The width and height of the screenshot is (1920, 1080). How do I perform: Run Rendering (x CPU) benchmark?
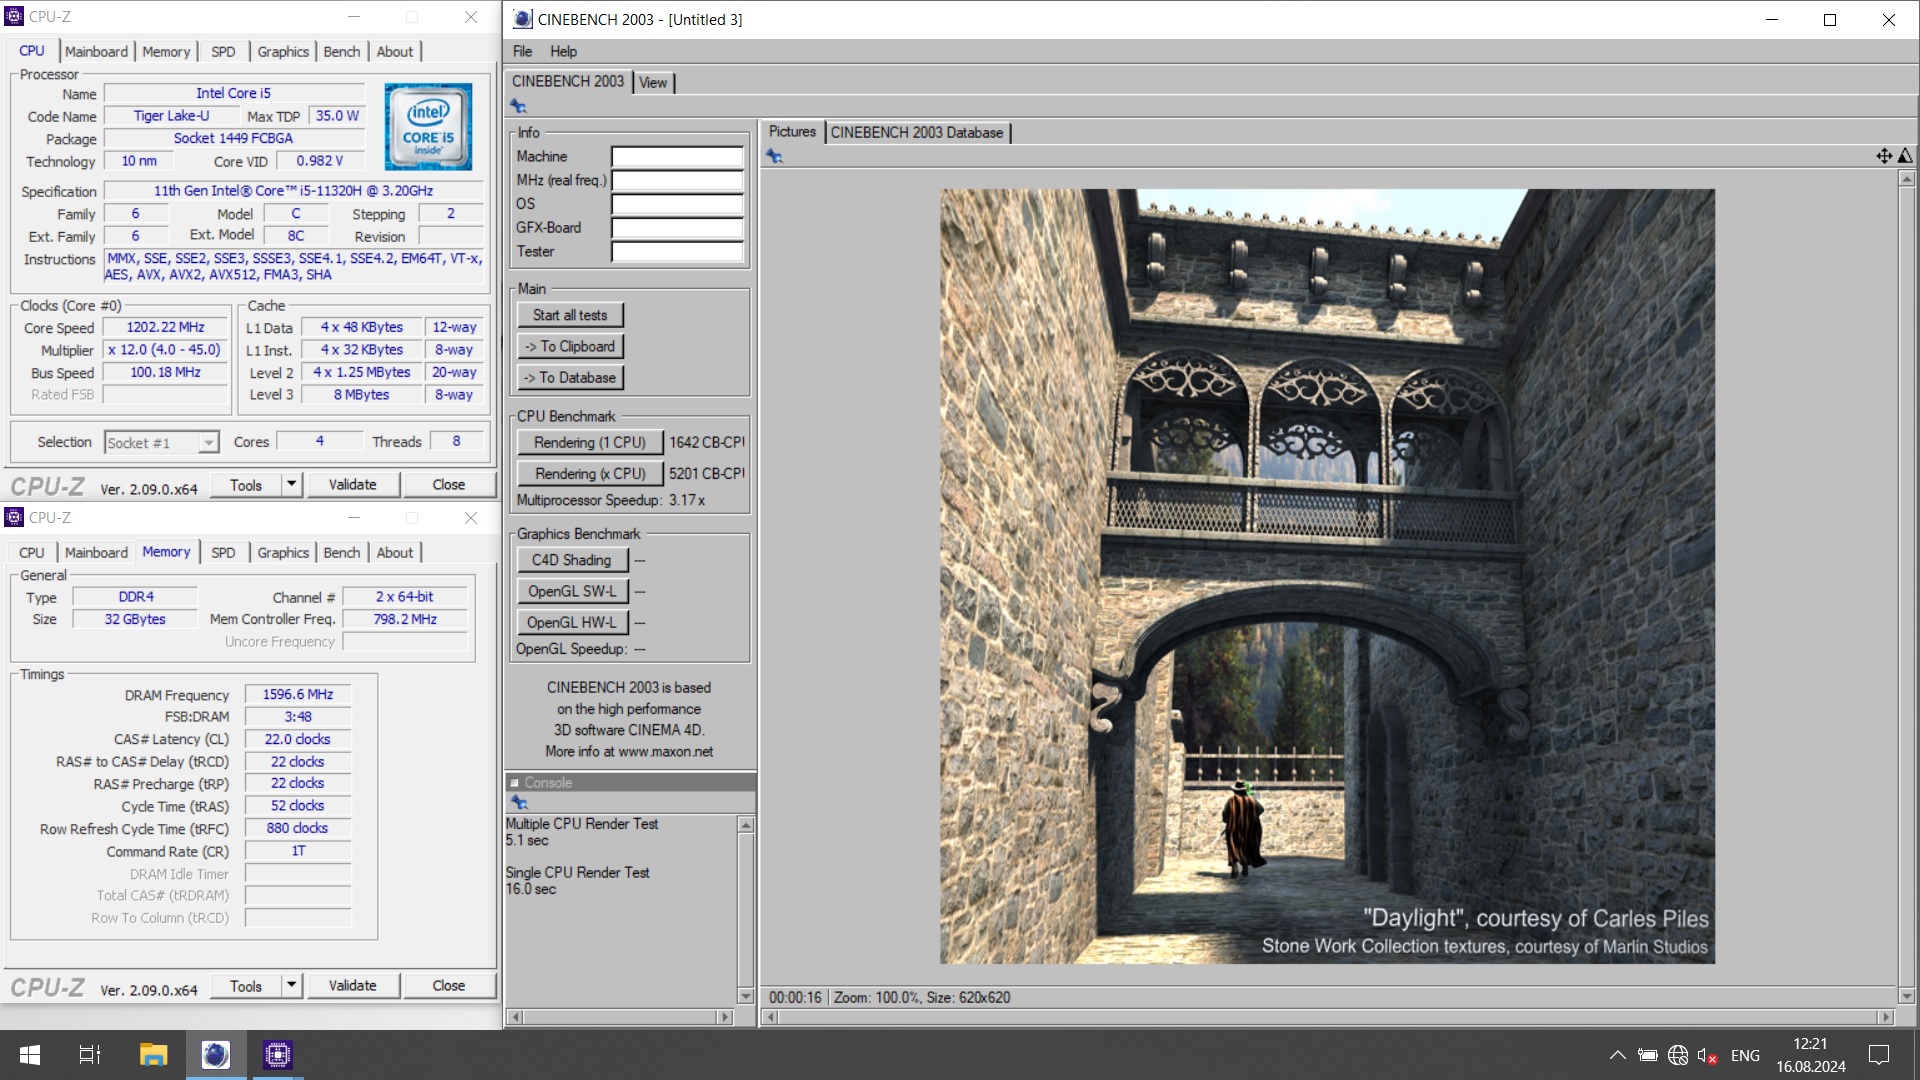point(590,473)
